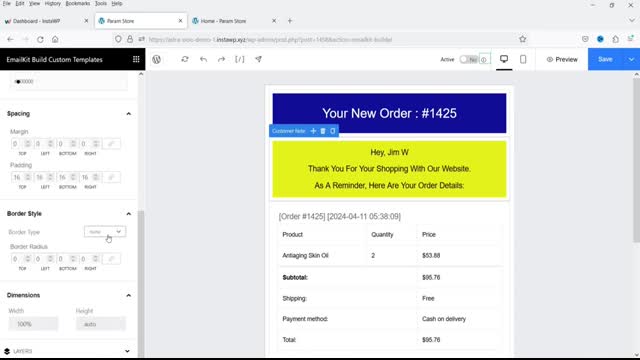
Task: Open the browser list all tabs arrow
Action: point(632,20)
